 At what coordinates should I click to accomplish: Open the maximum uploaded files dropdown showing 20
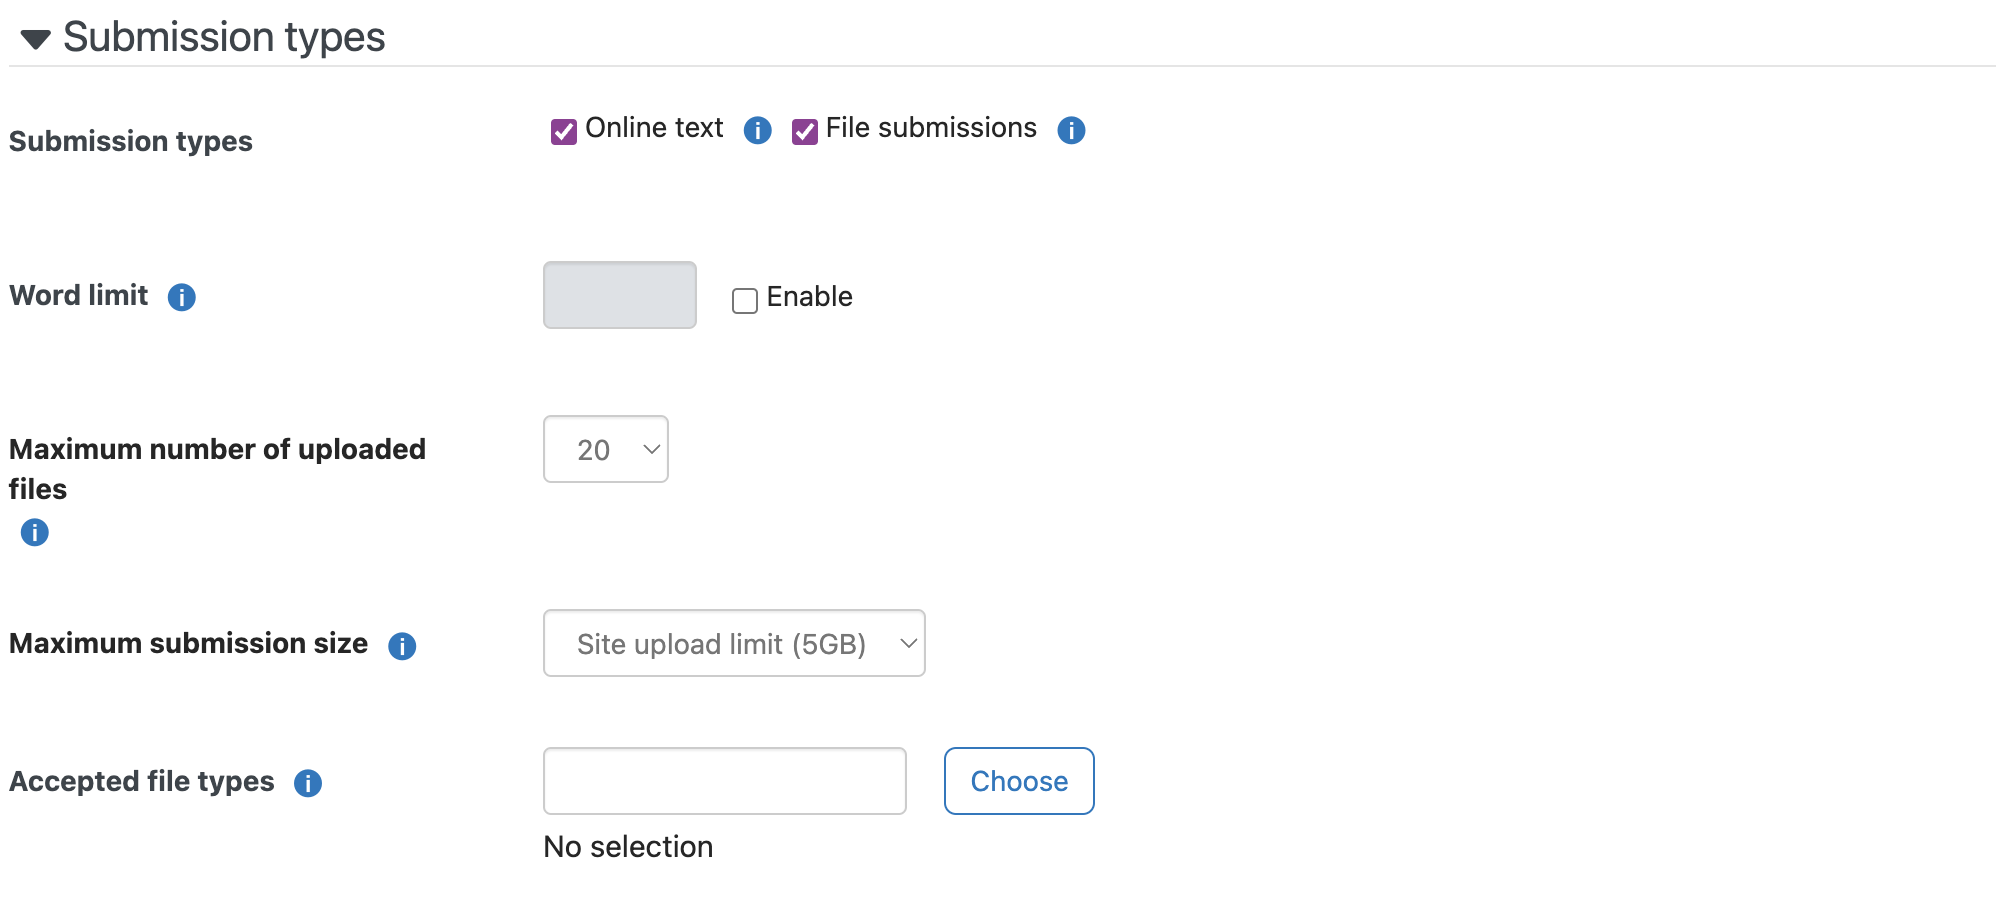coord(606,449)
